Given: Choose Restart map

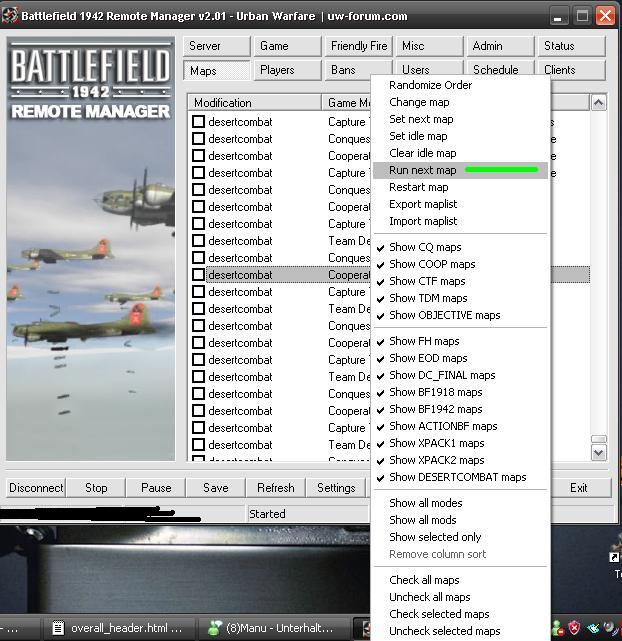Looking at the screenshot, I should coord(460,187).
